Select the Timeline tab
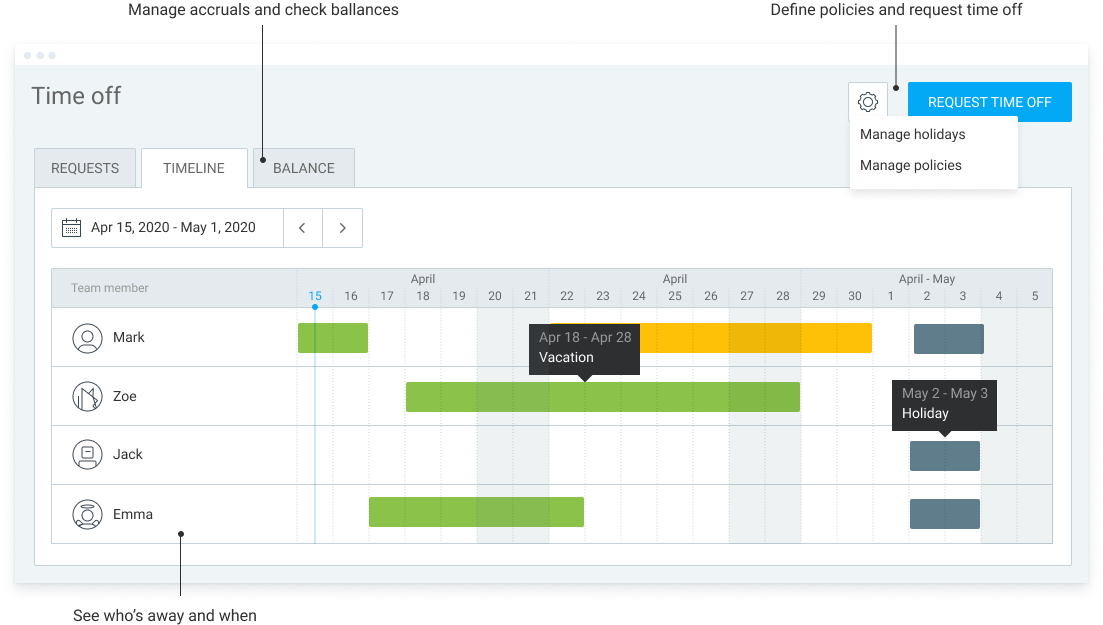Viewport: 1103px width, 625px height. pyautogui.click(x=194, y=168)
